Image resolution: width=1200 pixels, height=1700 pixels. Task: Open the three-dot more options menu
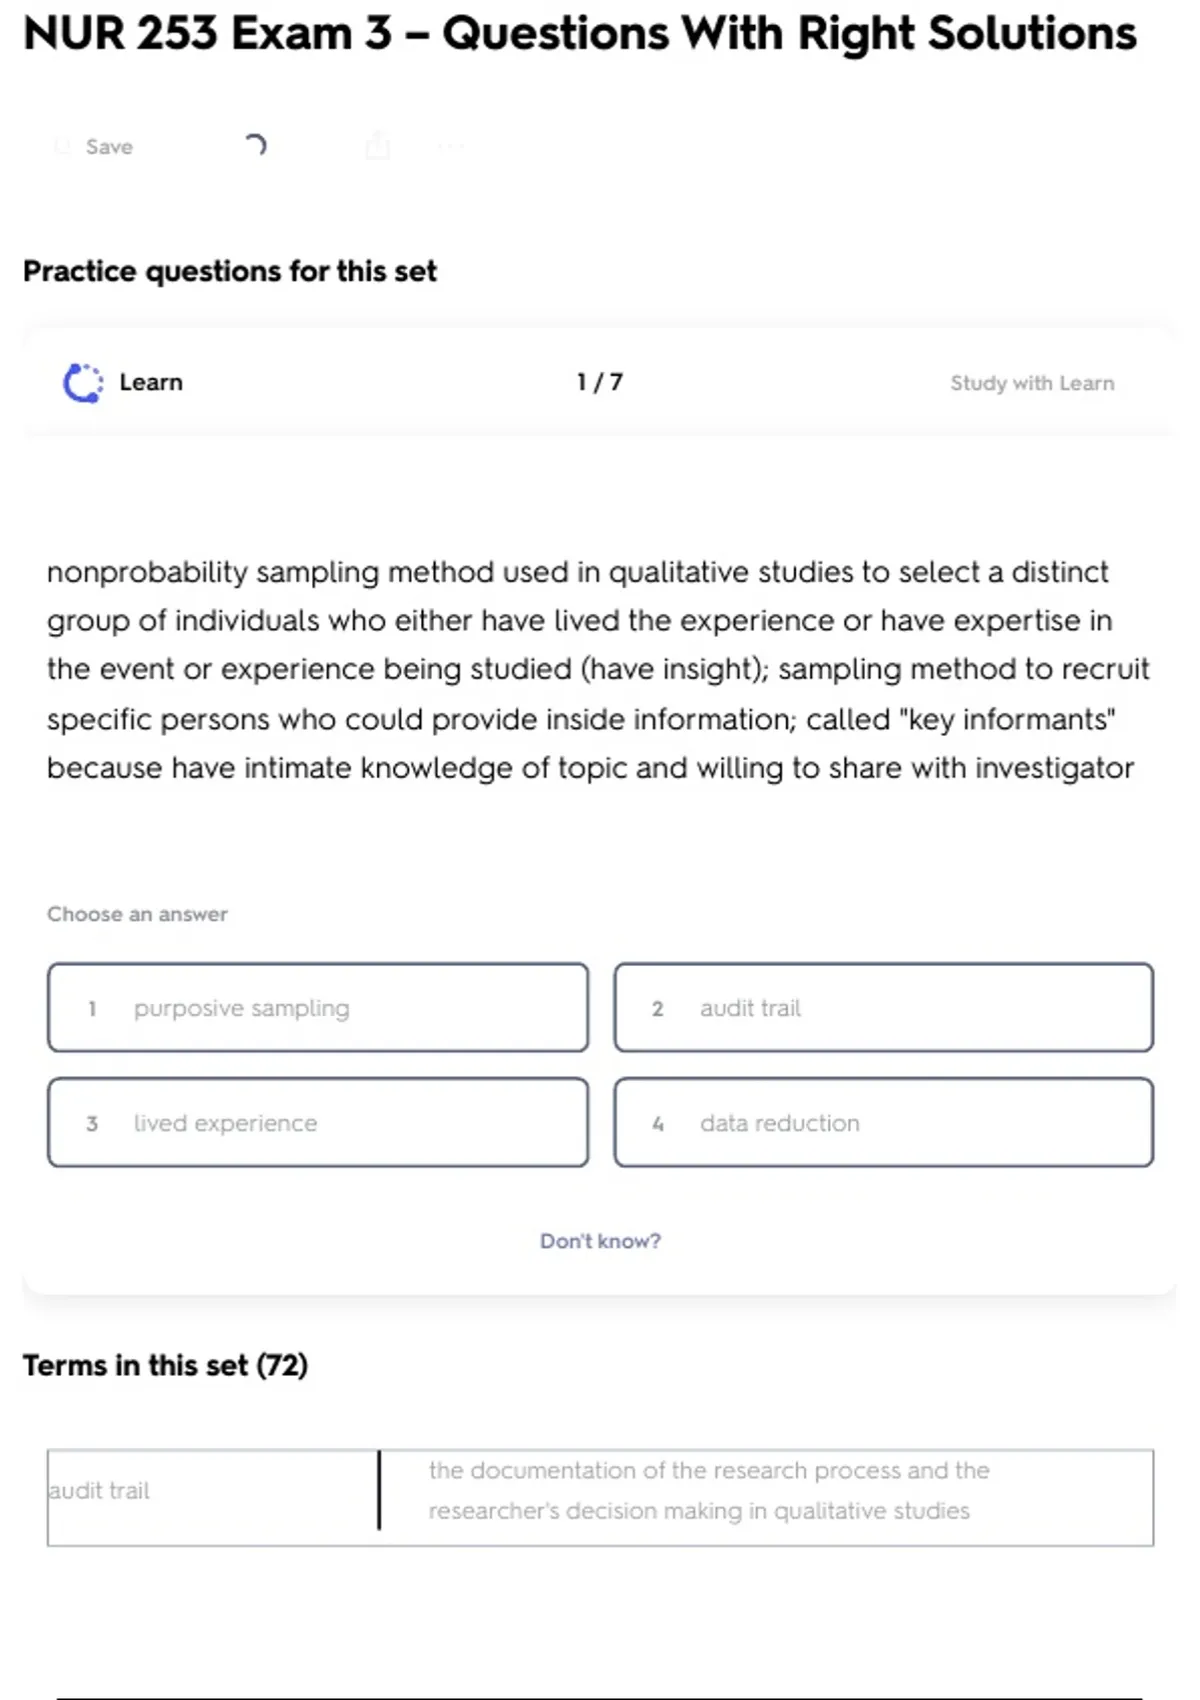point(451,147)
